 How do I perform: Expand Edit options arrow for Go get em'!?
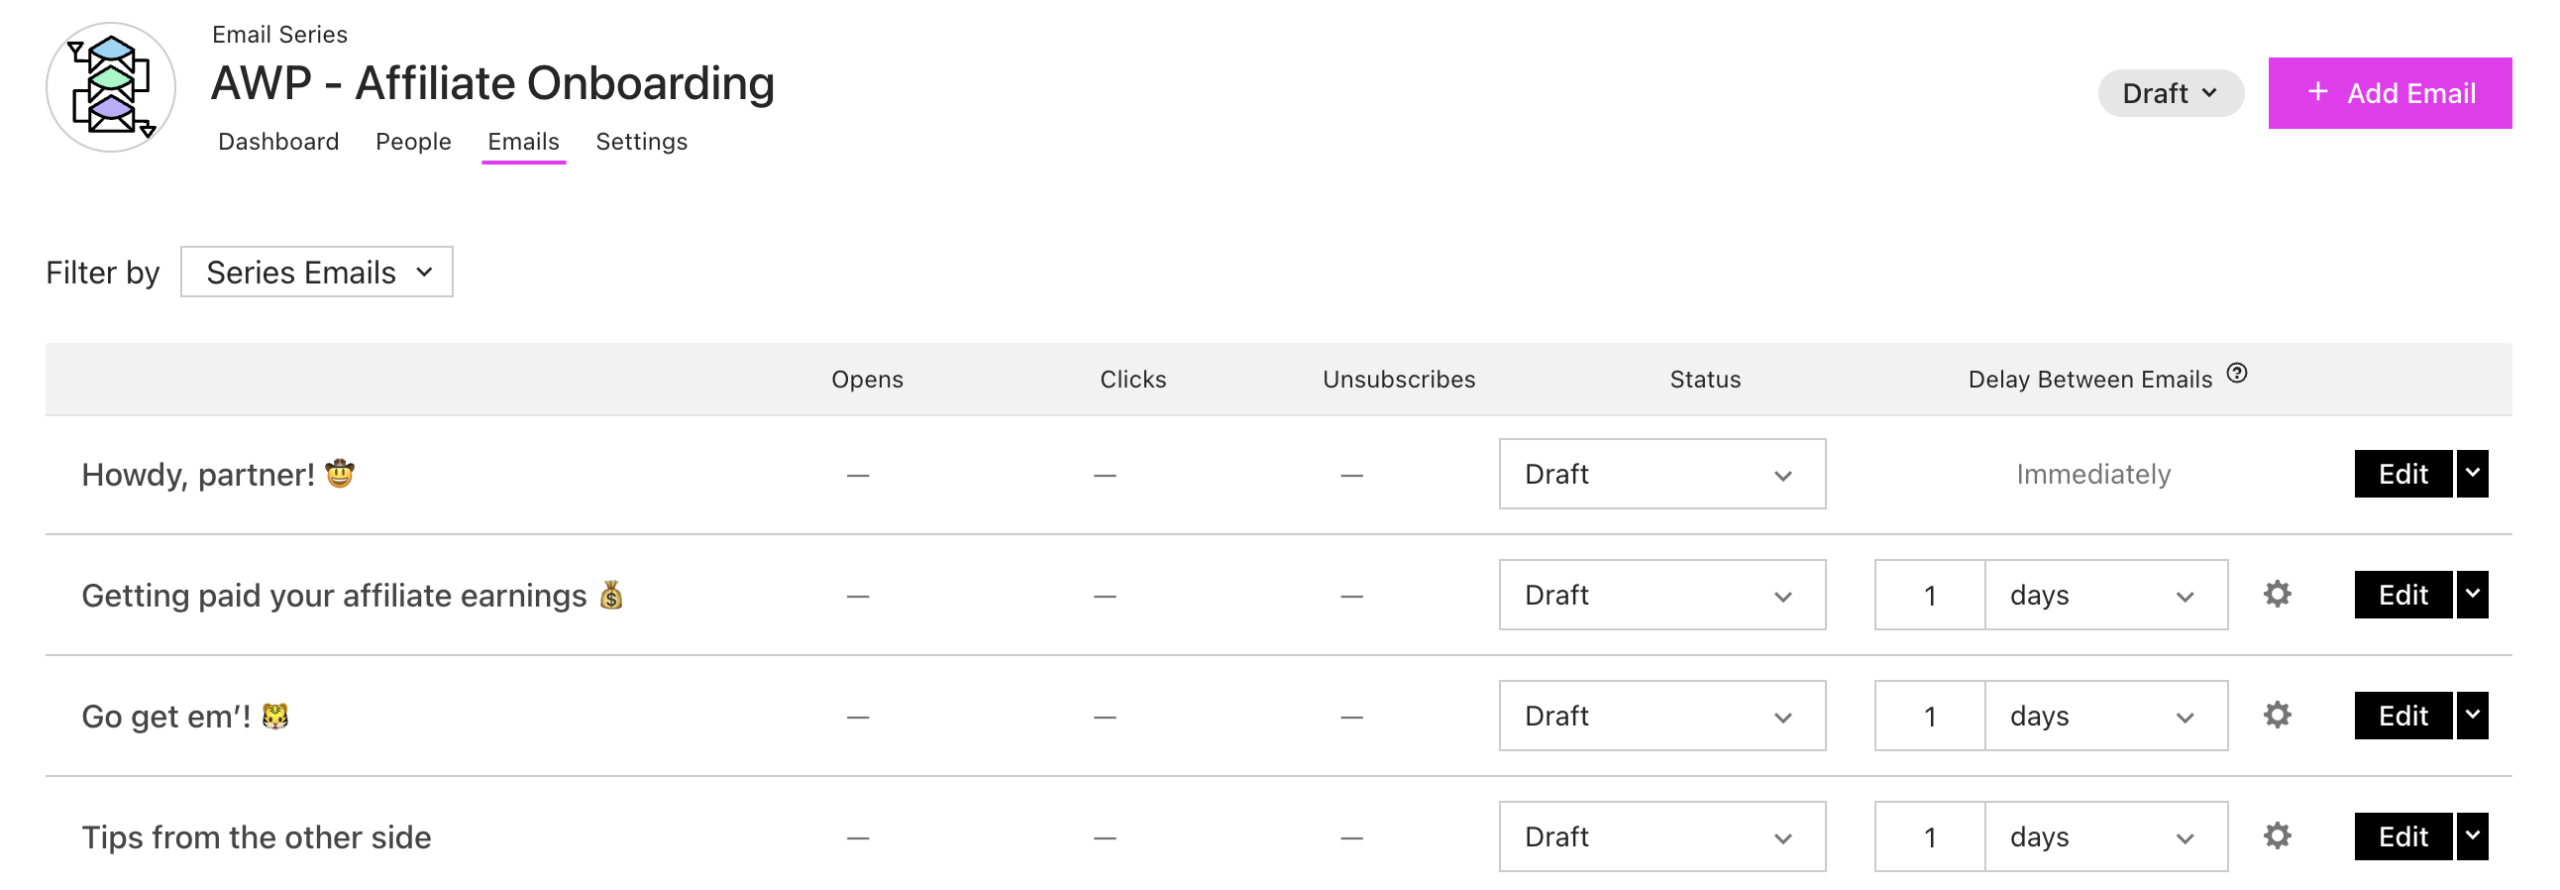click(2471, 716)
